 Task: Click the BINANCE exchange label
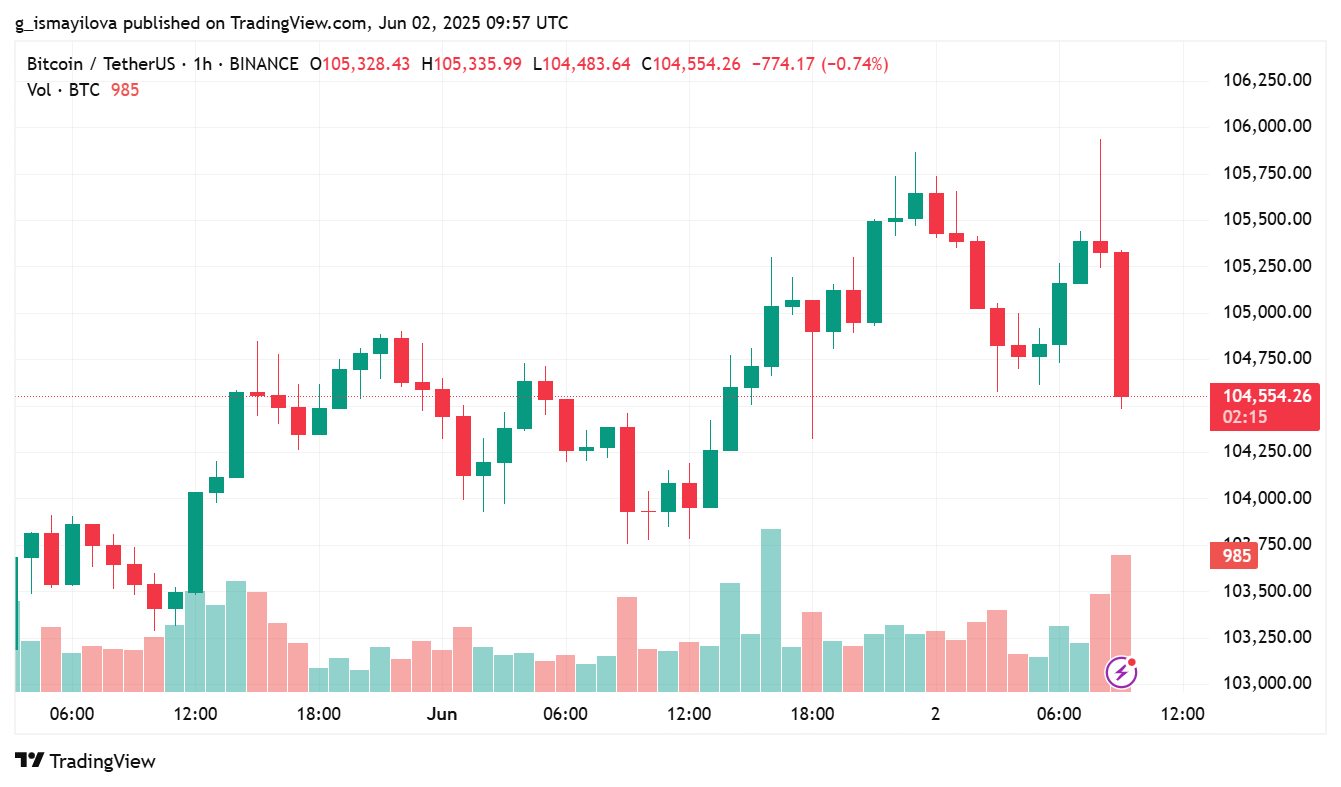tap(264, 64)
